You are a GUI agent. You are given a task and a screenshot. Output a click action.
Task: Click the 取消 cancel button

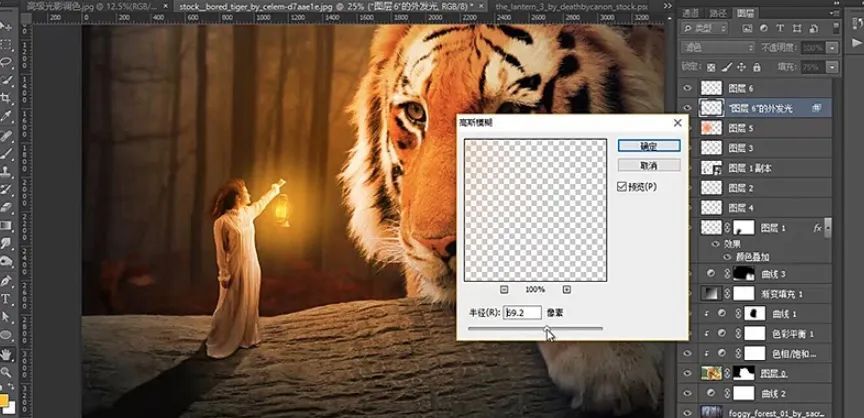point(649,165)
